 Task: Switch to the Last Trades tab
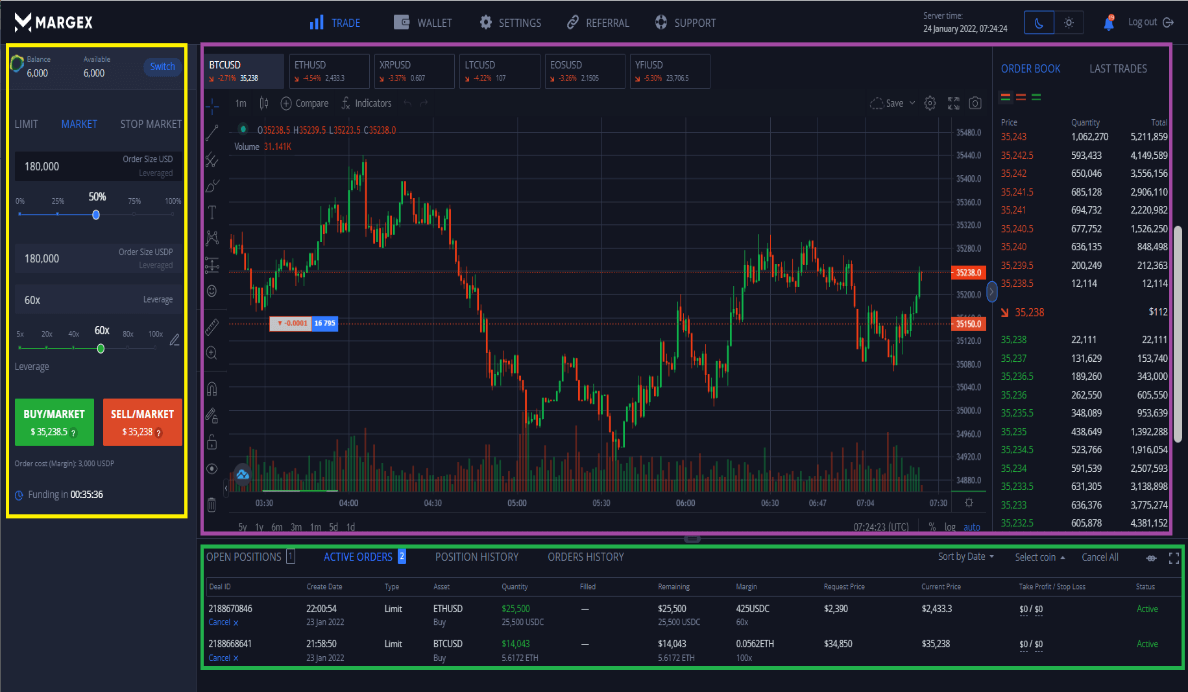(x=1118, y=69)
